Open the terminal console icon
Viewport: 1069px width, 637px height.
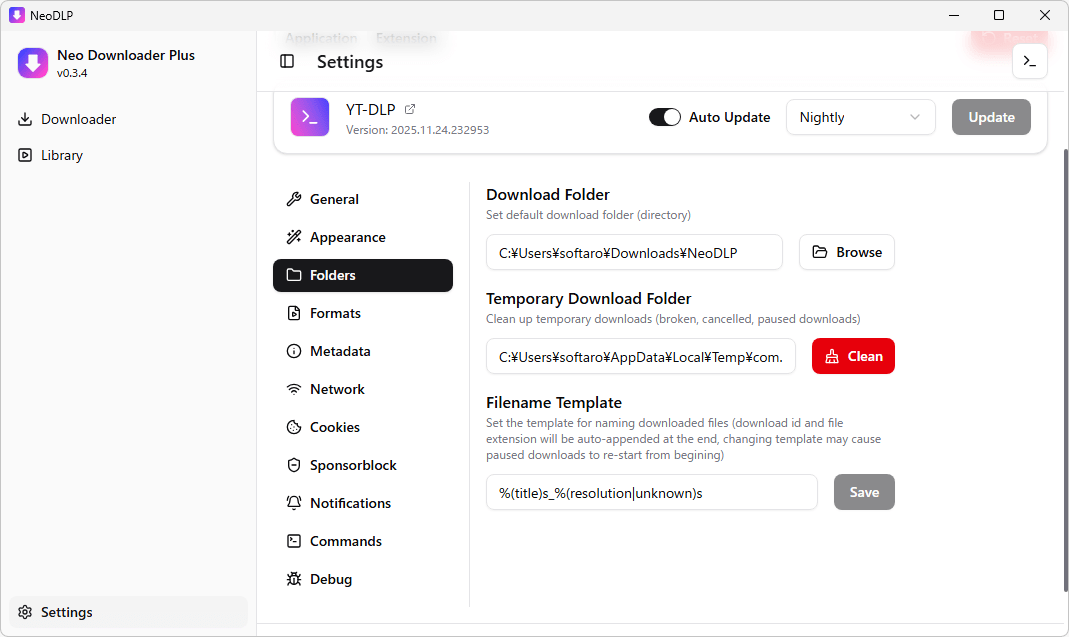(1029, 62)
